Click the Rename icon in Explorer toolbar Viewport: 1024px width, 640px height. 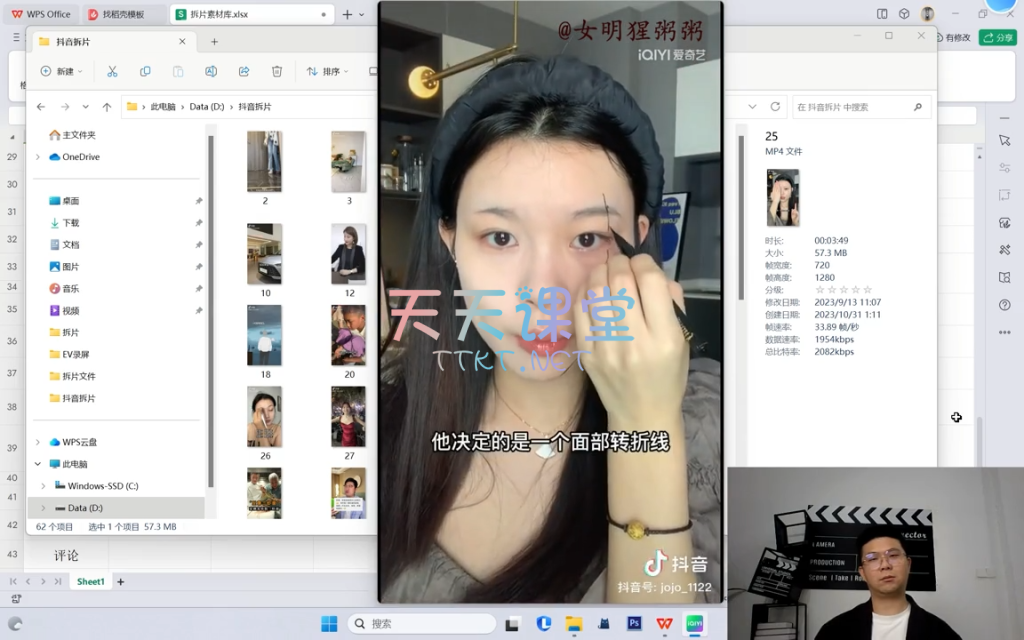[x=211, y=72]
